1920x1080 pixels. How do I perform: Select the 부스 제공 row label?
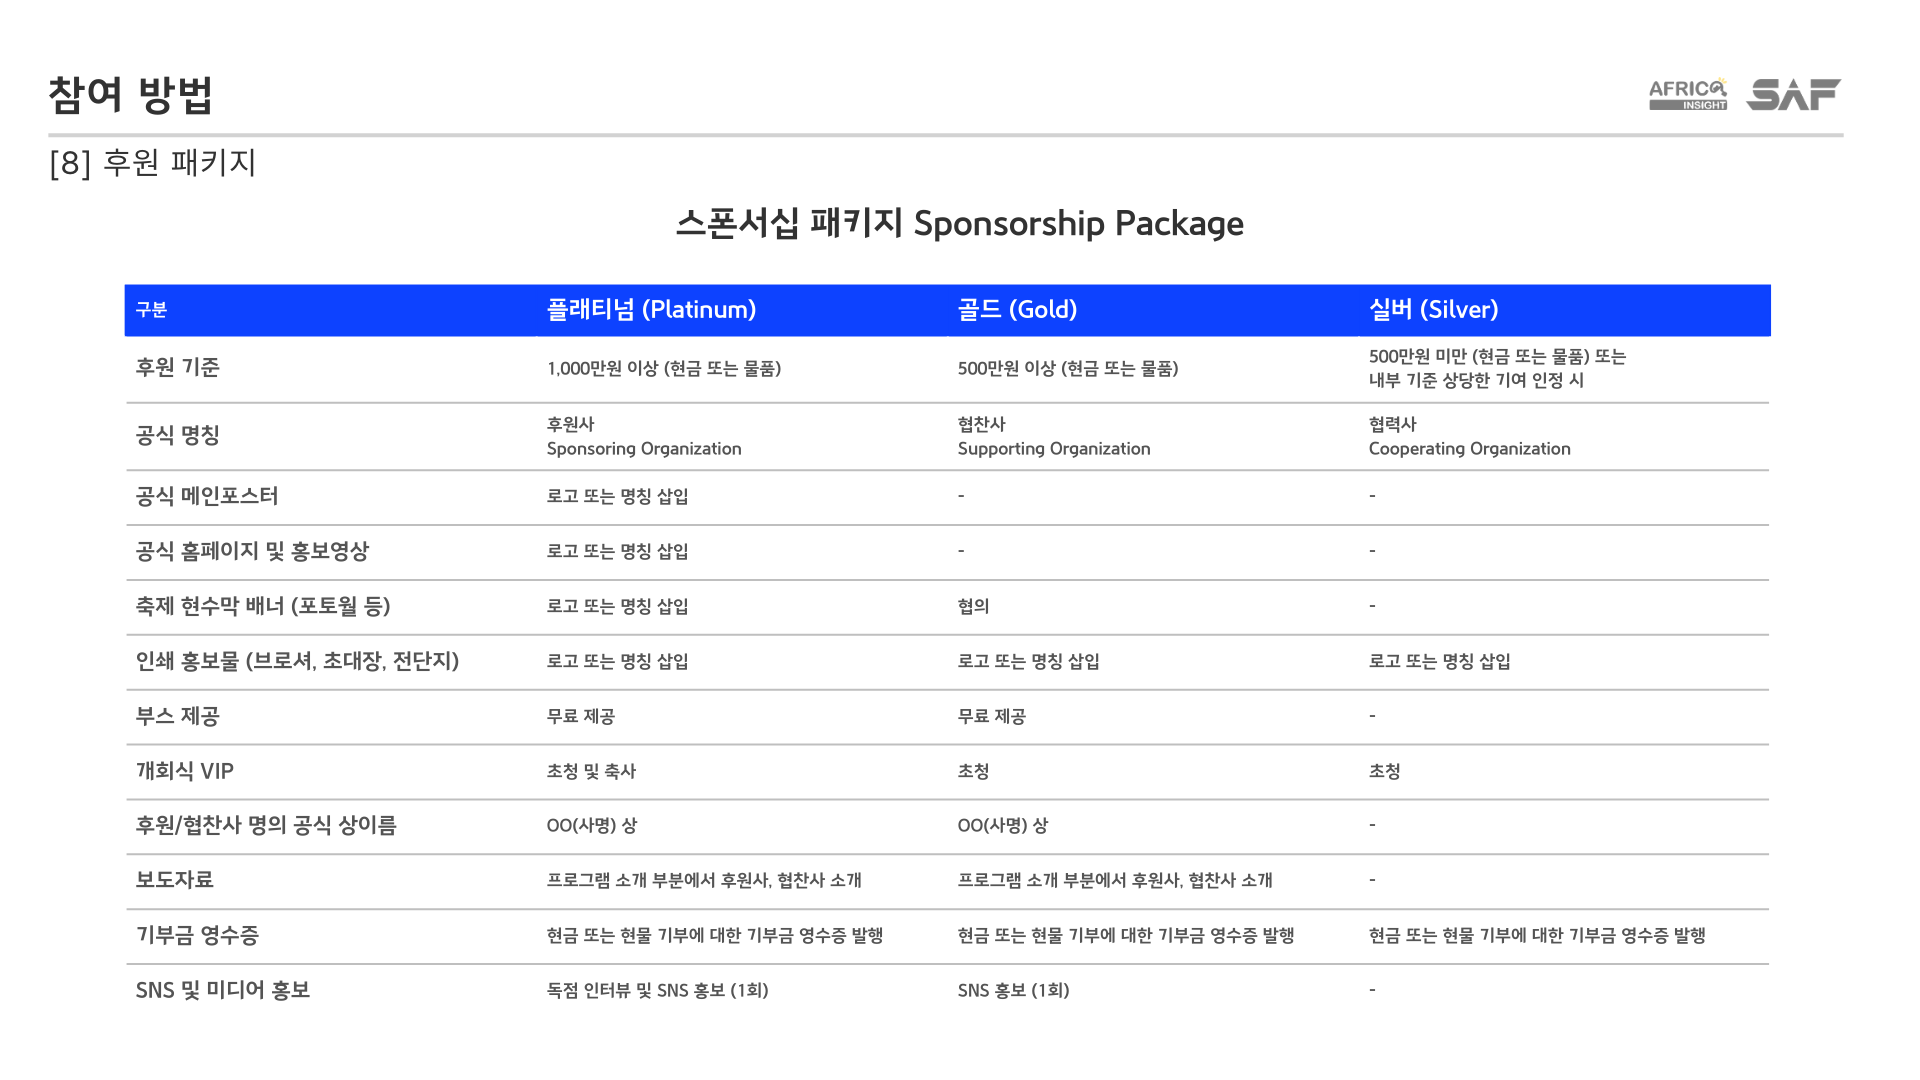[178, 716]
